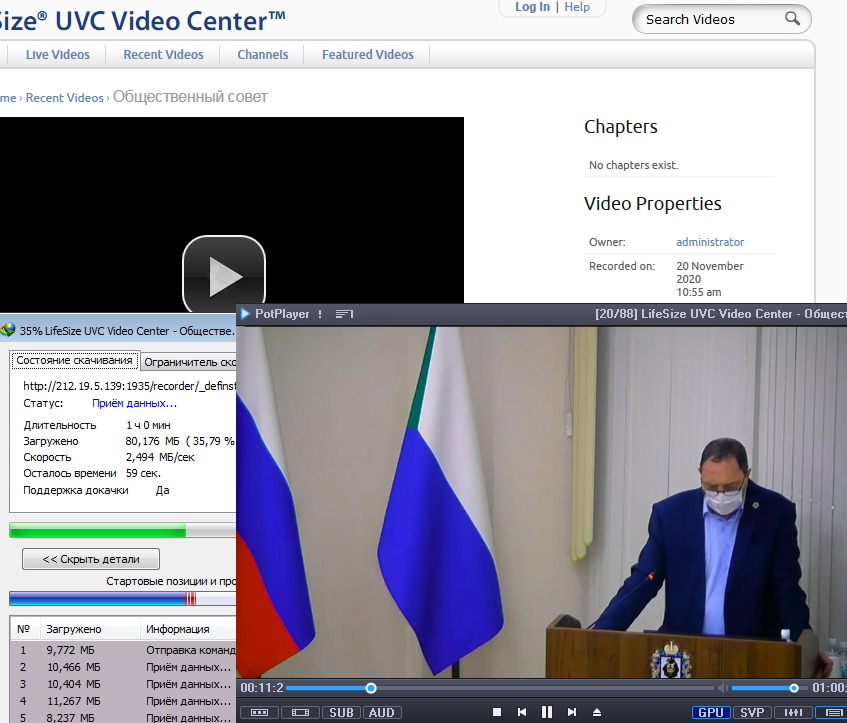Open the equalizer control panel in PotPlayer
847x723 pixels.
[x=793, y=713]
